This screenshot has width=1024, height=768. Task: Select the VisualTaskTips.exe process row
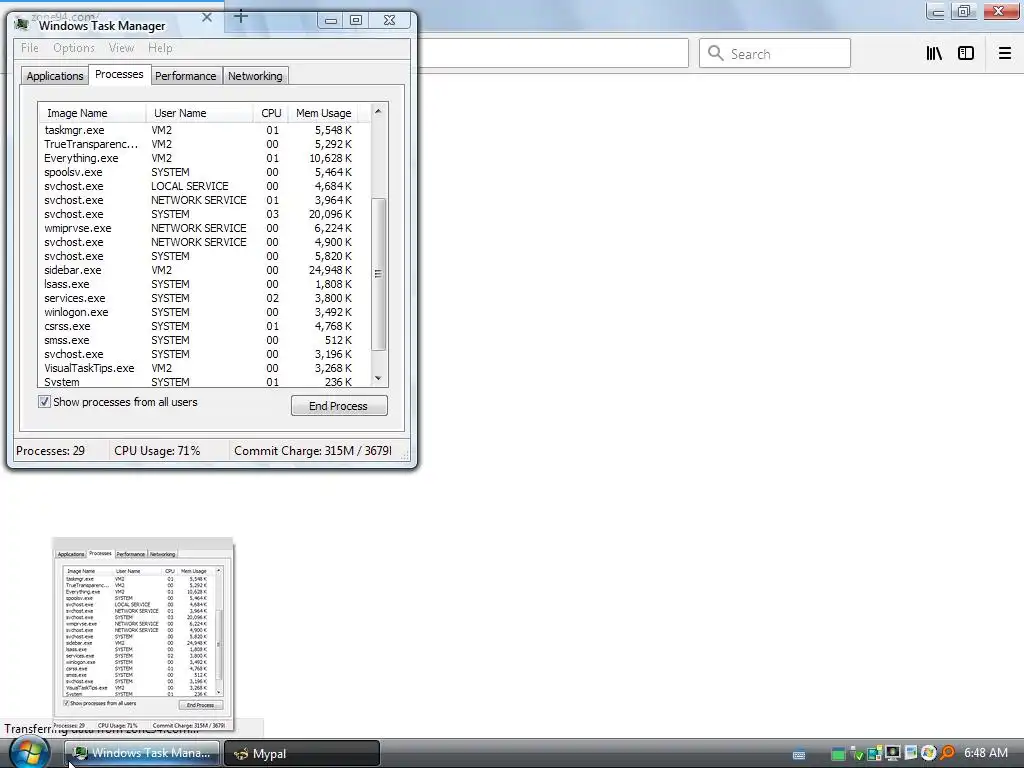(x=204, y=369)
